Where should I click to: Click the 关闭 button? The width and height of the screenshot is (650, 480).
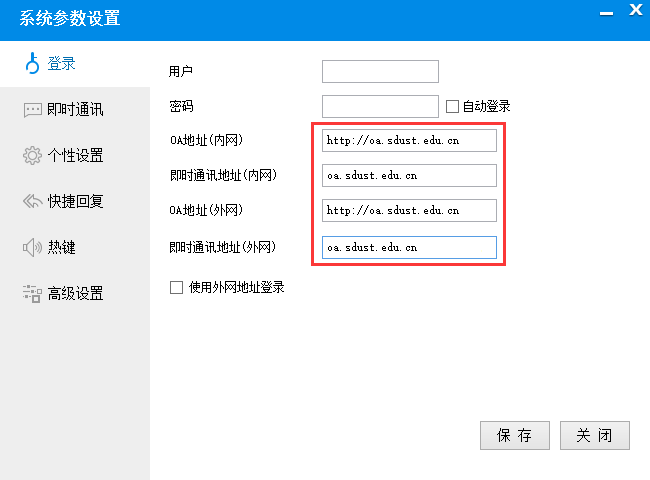pos(595,436)
